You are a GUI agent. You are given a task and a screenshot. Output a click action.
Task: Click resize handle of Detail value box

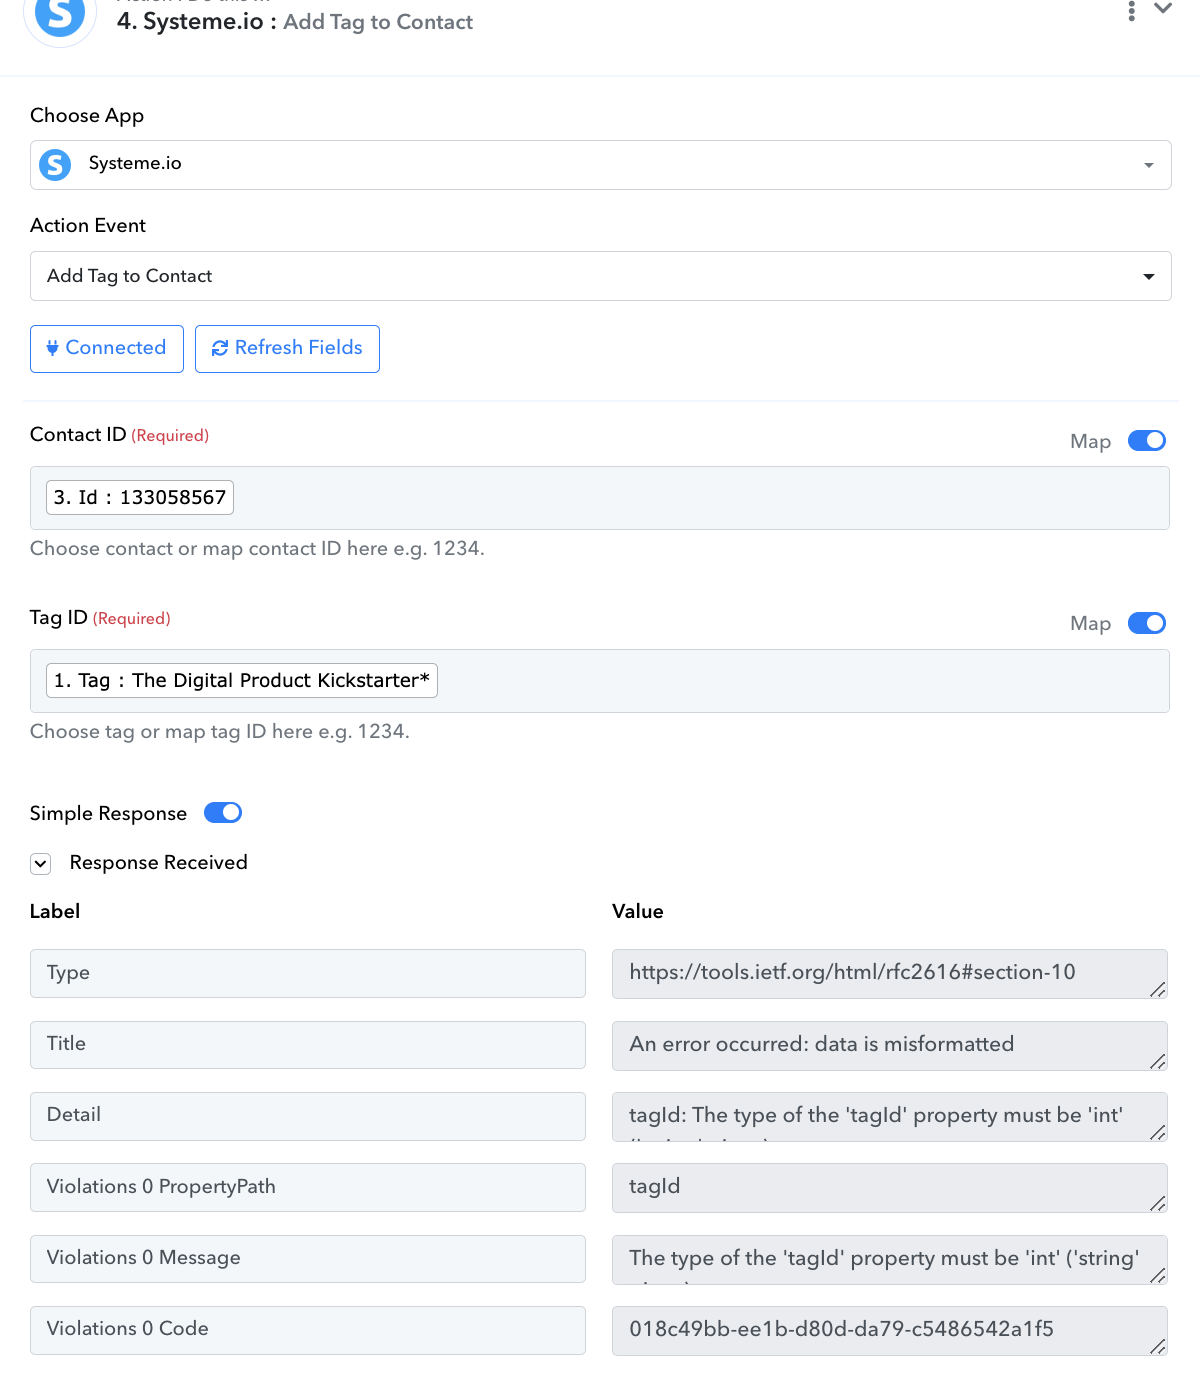click(1157, 1132)
